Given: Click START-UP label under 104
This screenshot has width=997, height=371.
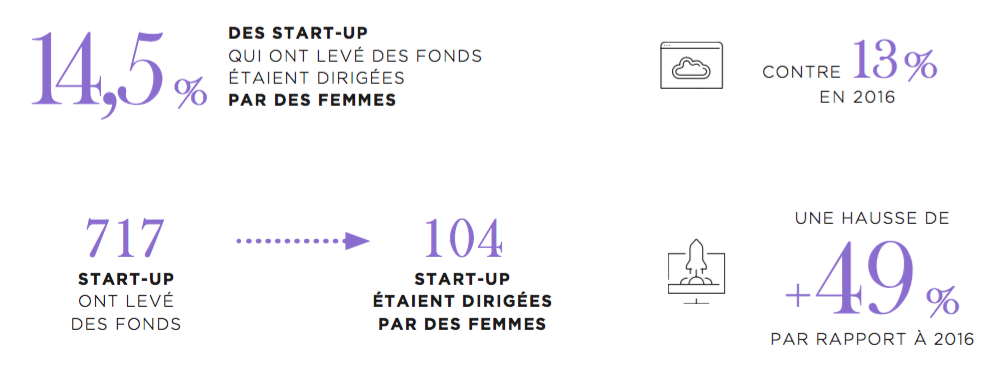Looking at the screenshot, I should pyautogui.click(x=462, y=279).
